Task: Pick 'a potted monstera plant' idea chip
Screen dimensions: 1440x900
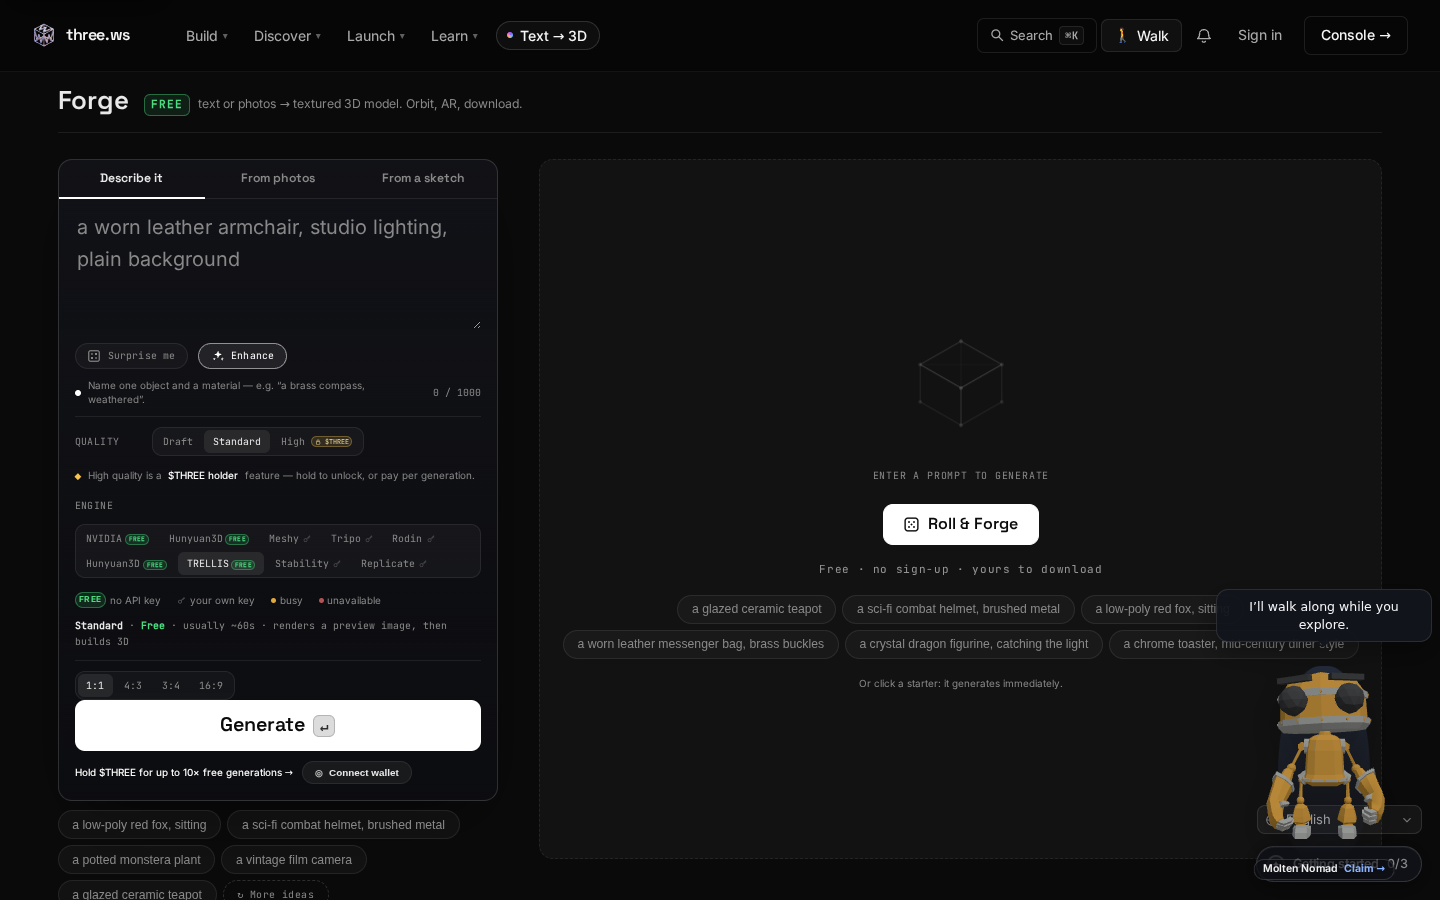Action: (x=136, y=860)
